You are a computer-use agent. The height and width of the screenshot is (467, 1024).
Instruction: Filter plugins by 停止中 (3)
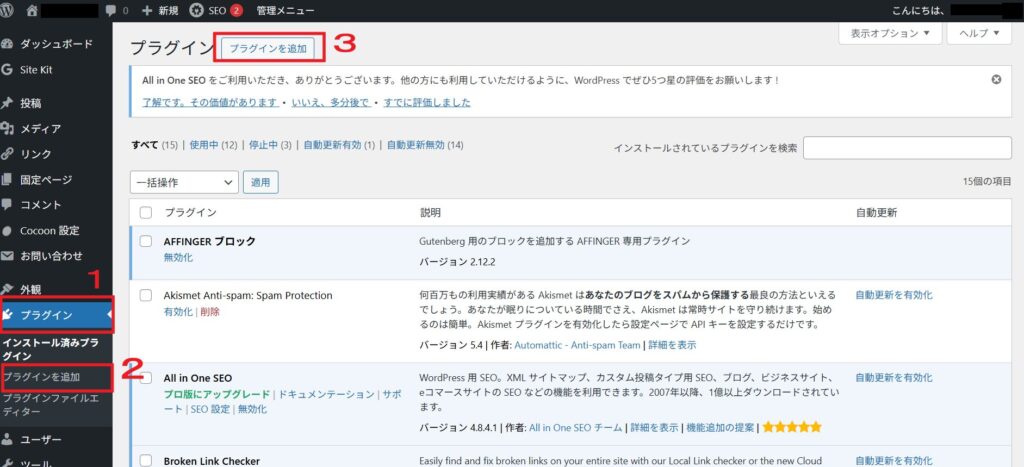[270, 145]
